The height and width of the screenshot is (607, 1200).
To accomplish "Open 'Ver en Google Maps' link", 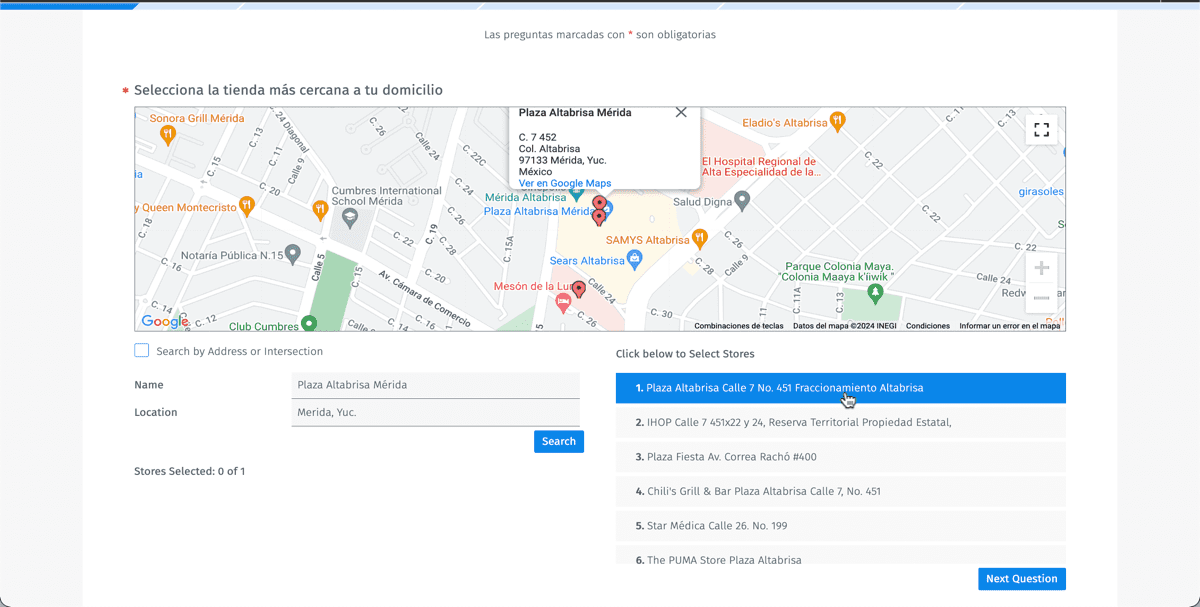I will tap(564, 183).
